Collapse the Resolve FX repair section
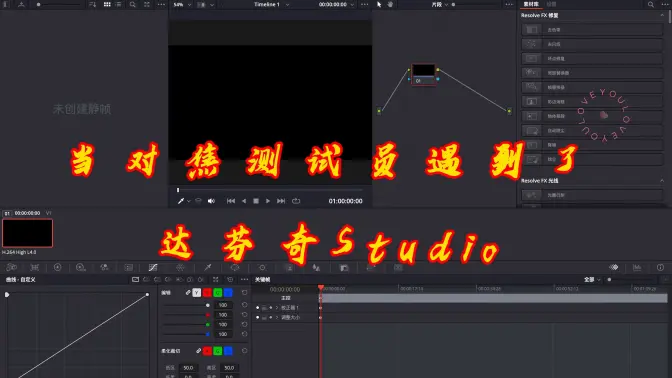The height and width of the screenshot is (378, 672). tap(662, 15)
